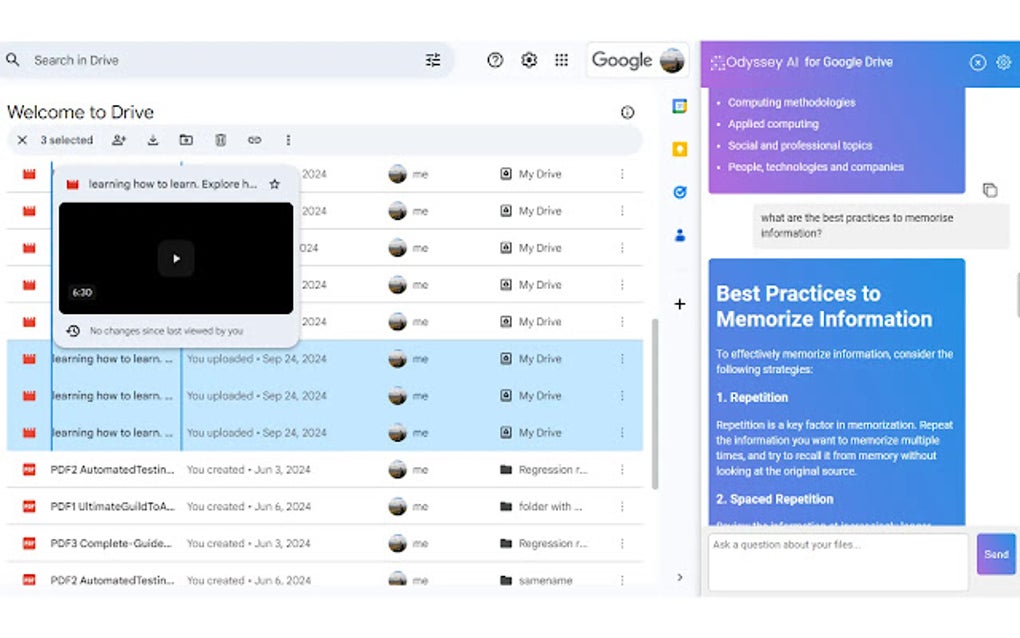Open the help question mark menu
This screenshot has height=638, width=1020.
click(495, 60)
